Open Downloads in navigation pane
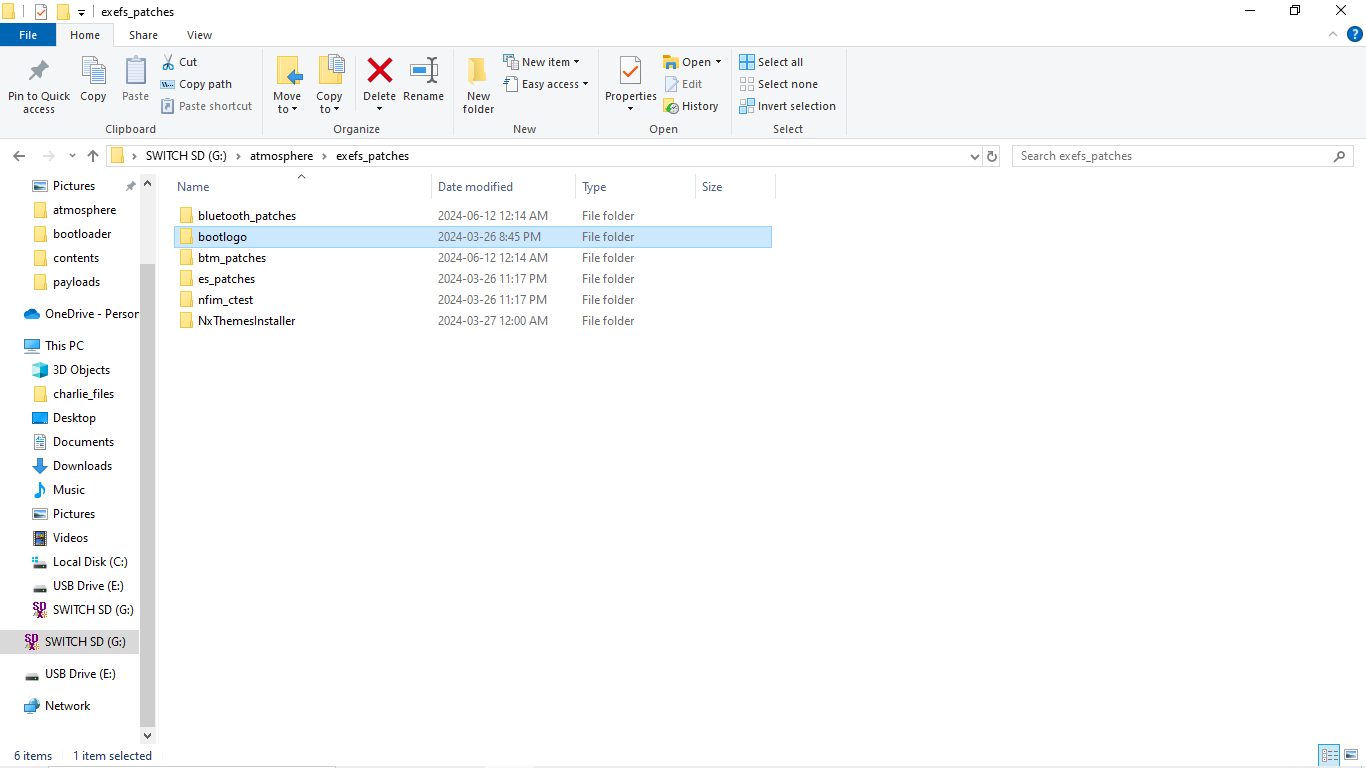This screenshot has height=768, width=1366. coord(82,466)
